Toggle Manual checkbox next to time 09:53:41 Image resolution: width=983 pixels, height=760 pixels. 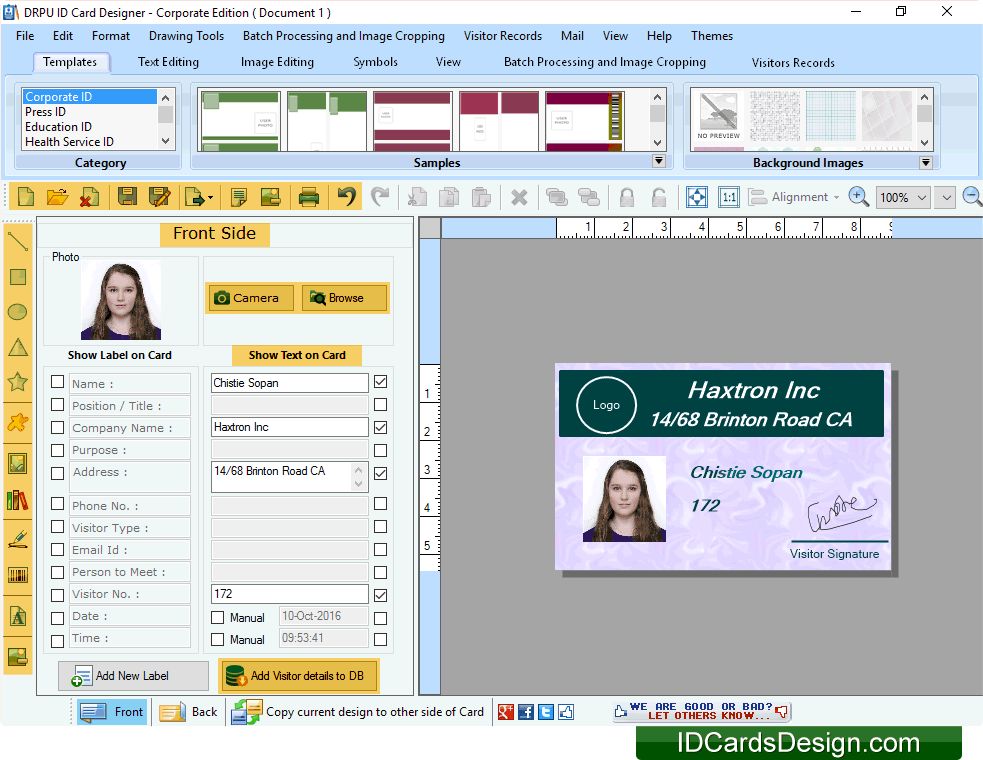point(218,640)
